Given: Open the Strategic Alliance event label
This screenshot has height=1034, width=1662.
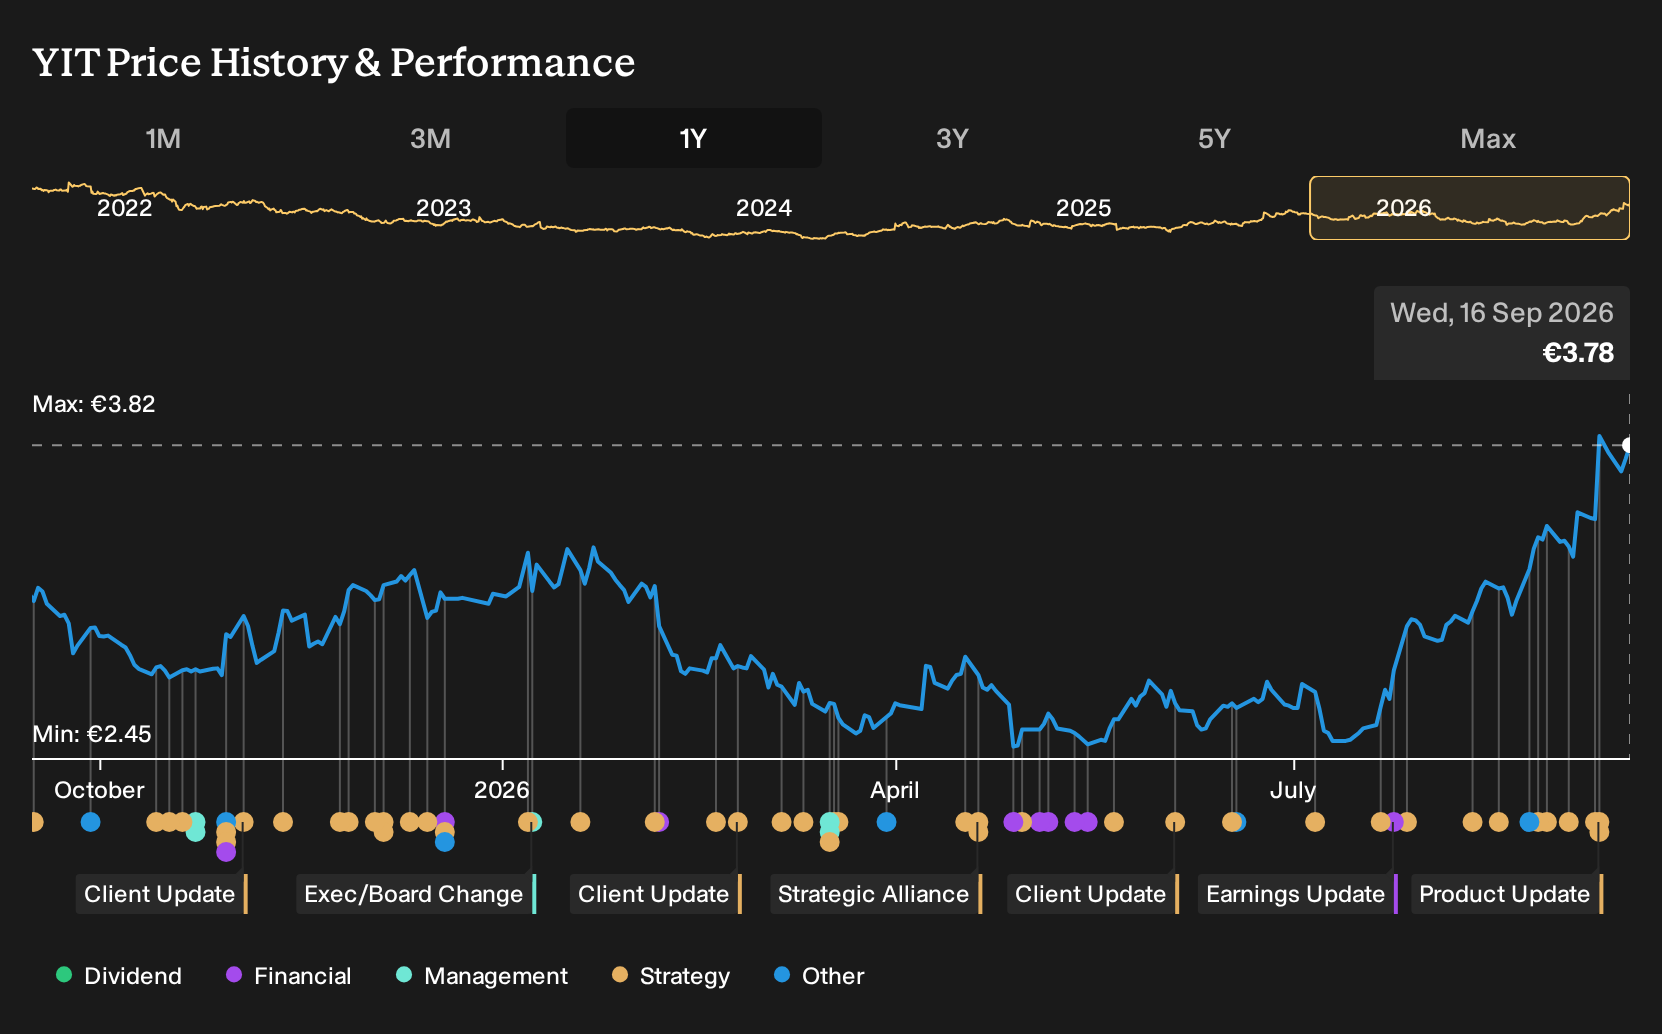Looking at the screenshot, I should [876, 894].
